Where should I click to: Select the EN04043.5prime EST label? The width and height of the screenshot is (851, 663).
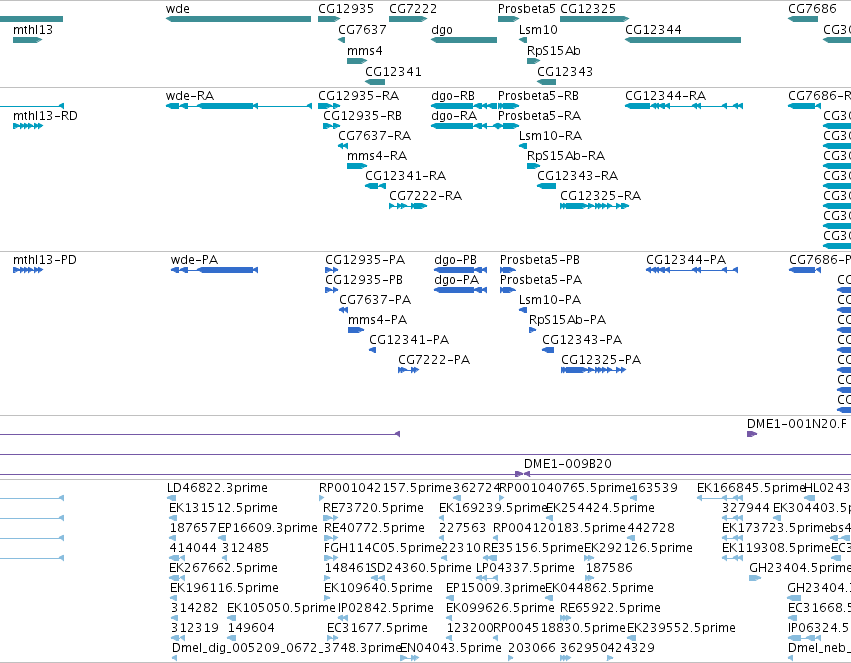pyautogui.click(x=450, y=649)
